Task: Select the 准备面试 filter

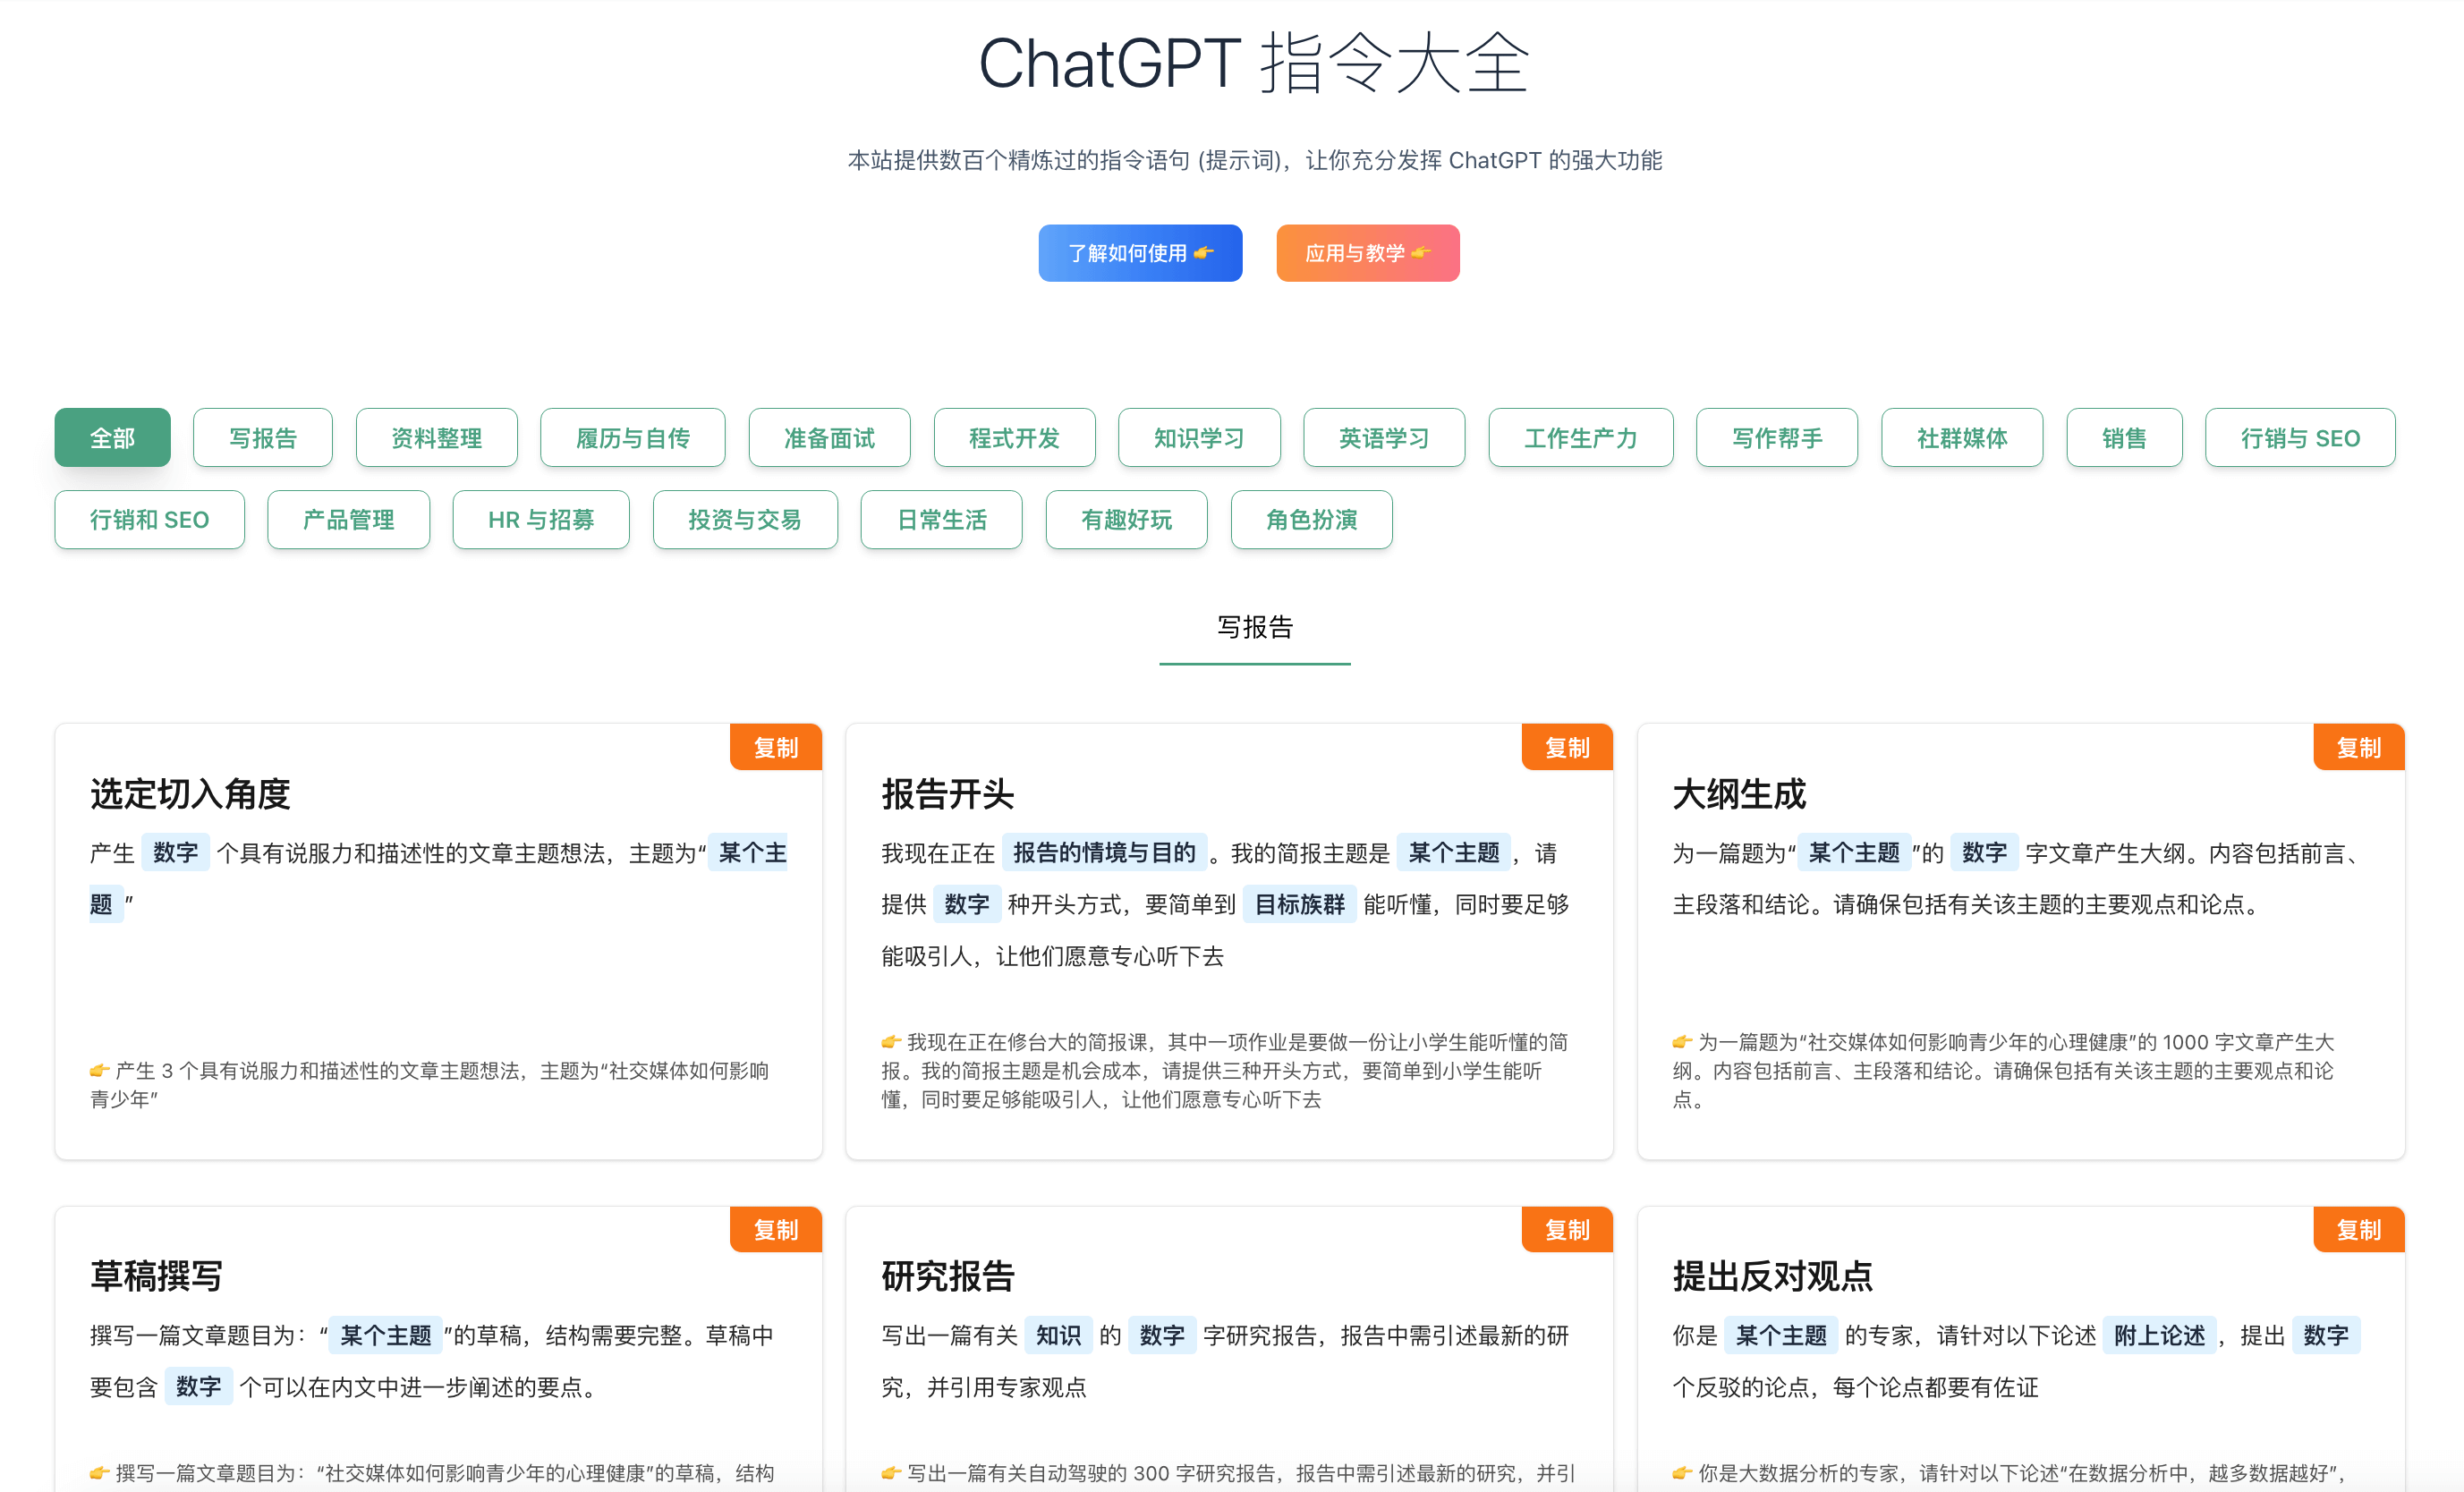Action: click(x=829, y=437)
